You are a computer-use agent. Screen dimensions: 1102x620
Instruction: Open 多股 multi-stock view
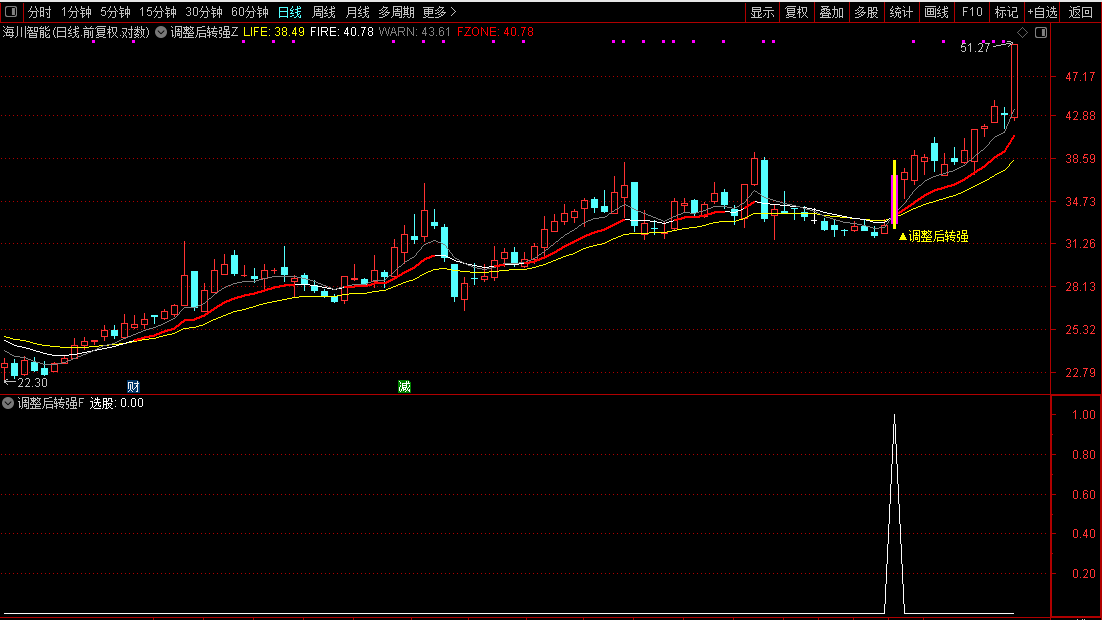pos(866,12)
